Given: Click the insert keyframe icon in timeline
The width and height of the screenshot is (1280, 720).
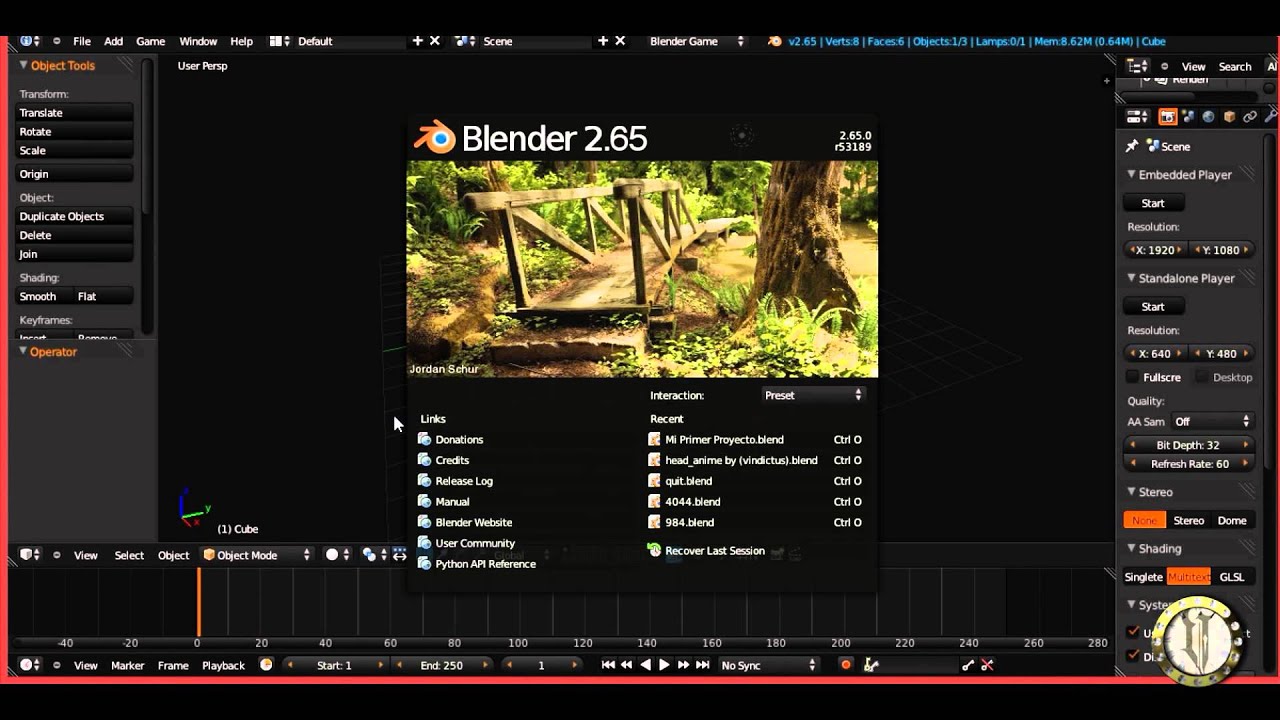Looking at the screenshot, I should pos(968,665).
